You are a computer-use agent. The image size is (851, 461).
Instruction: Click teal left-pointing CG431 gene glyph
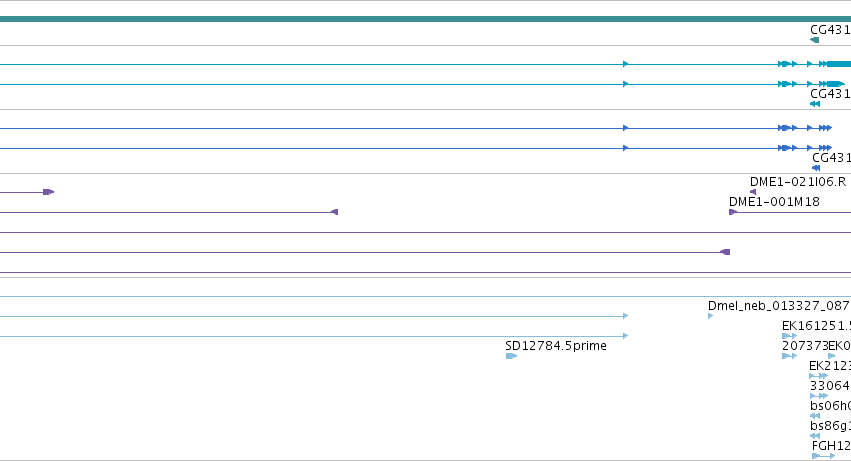point(814,40)
